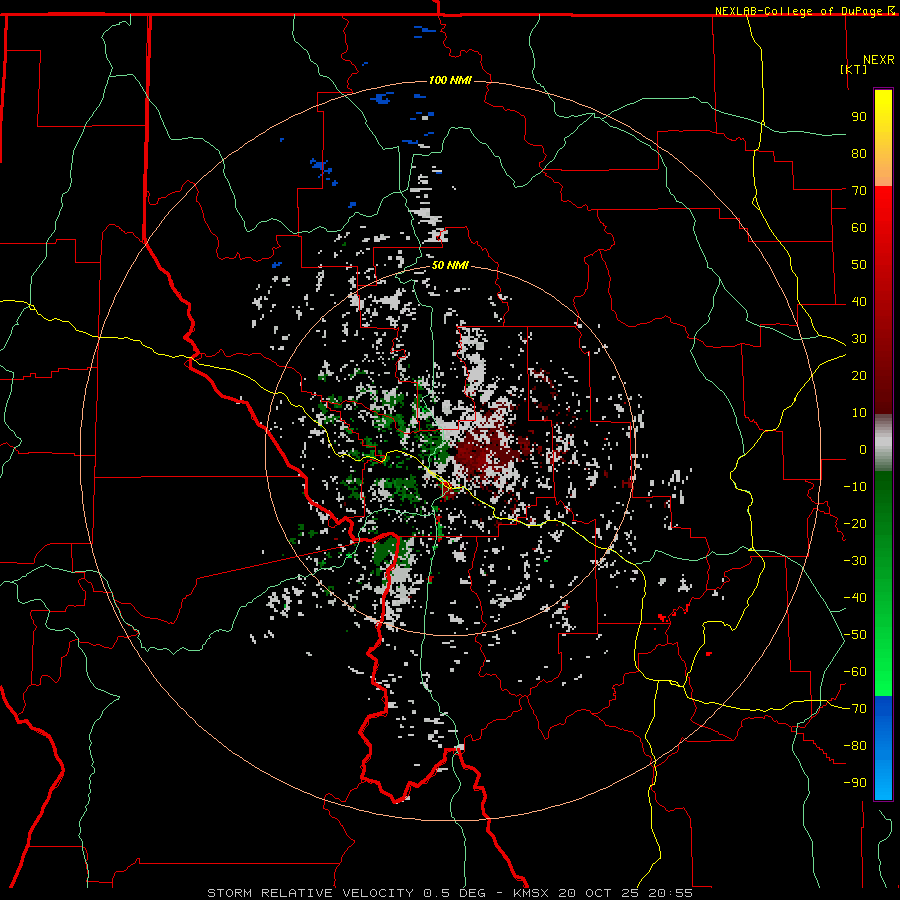Click the 60 value on velocity scale

(x=859, y=228)
